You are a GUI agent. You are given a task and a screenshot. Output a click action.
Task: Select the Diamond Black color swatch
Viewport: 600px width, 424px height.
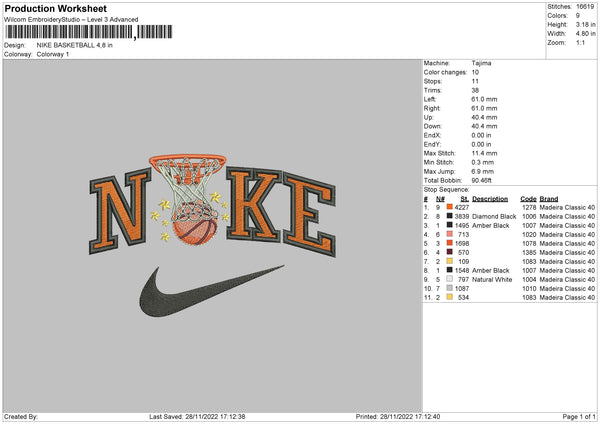(450, 216)
